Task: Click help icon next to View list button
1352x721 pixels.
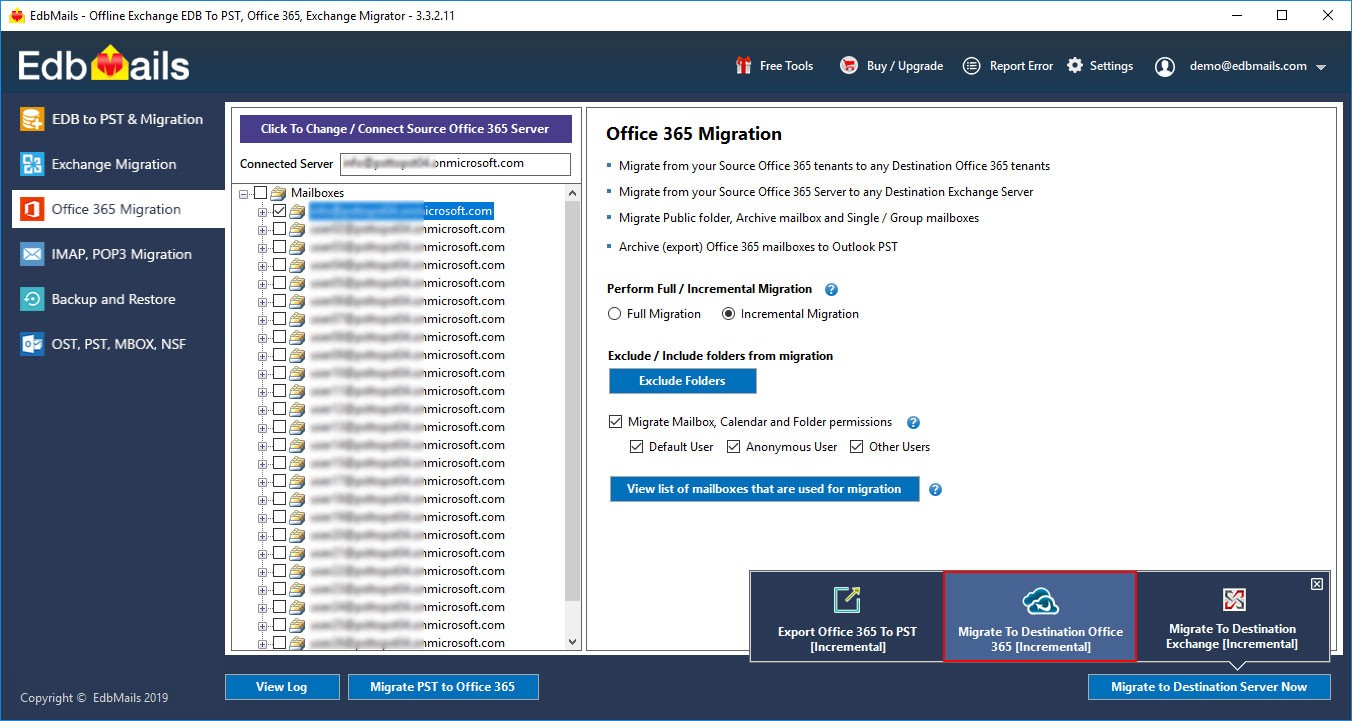Action: click(x=936, y=490)
